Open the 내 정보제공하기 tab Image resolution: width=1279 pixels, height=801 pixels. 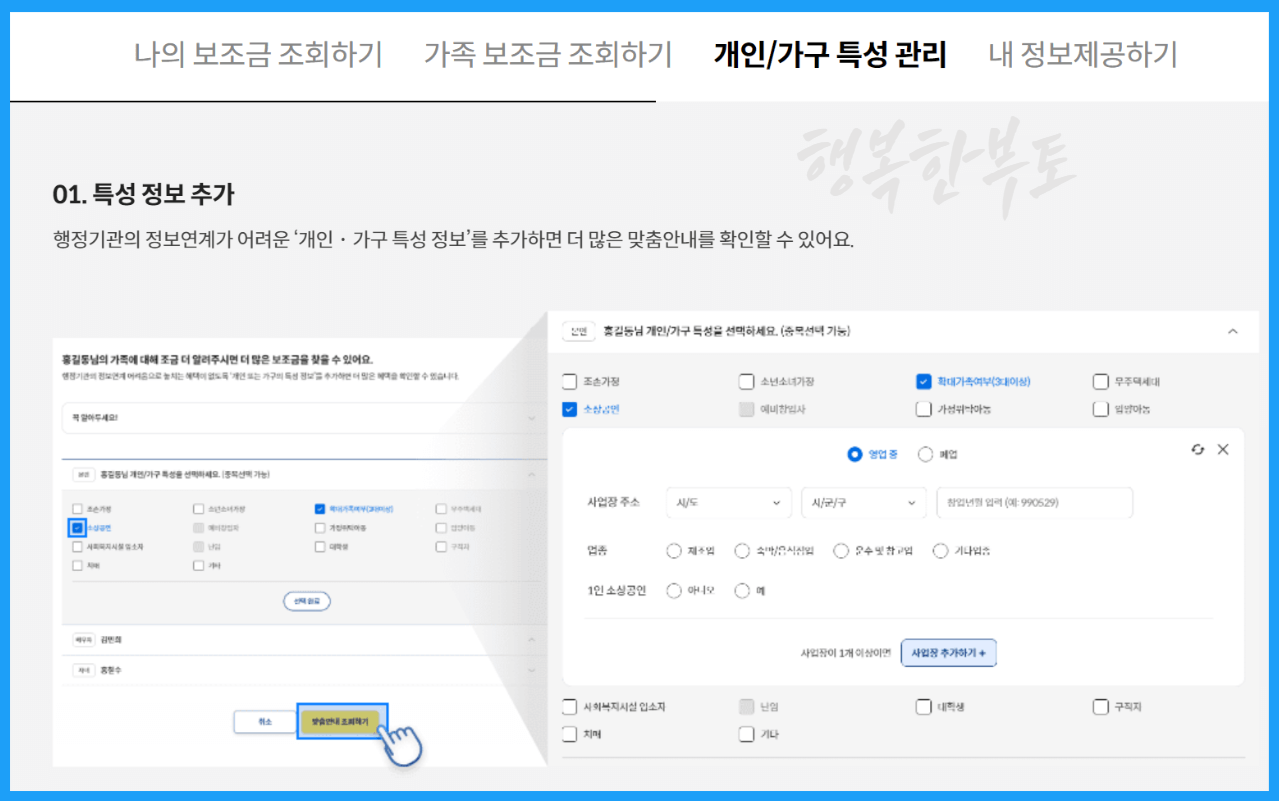pyautogui.click(x=1082, y=56)
